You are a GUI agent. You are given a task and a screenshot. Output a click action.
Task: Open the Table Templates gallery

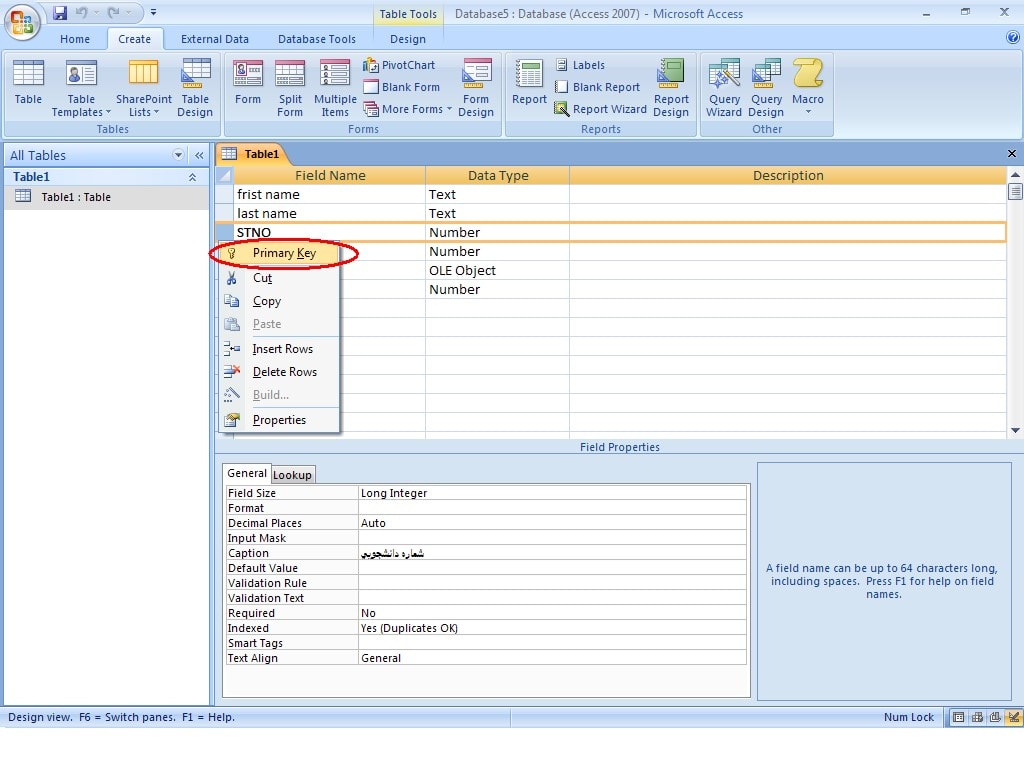coord(81,88)
